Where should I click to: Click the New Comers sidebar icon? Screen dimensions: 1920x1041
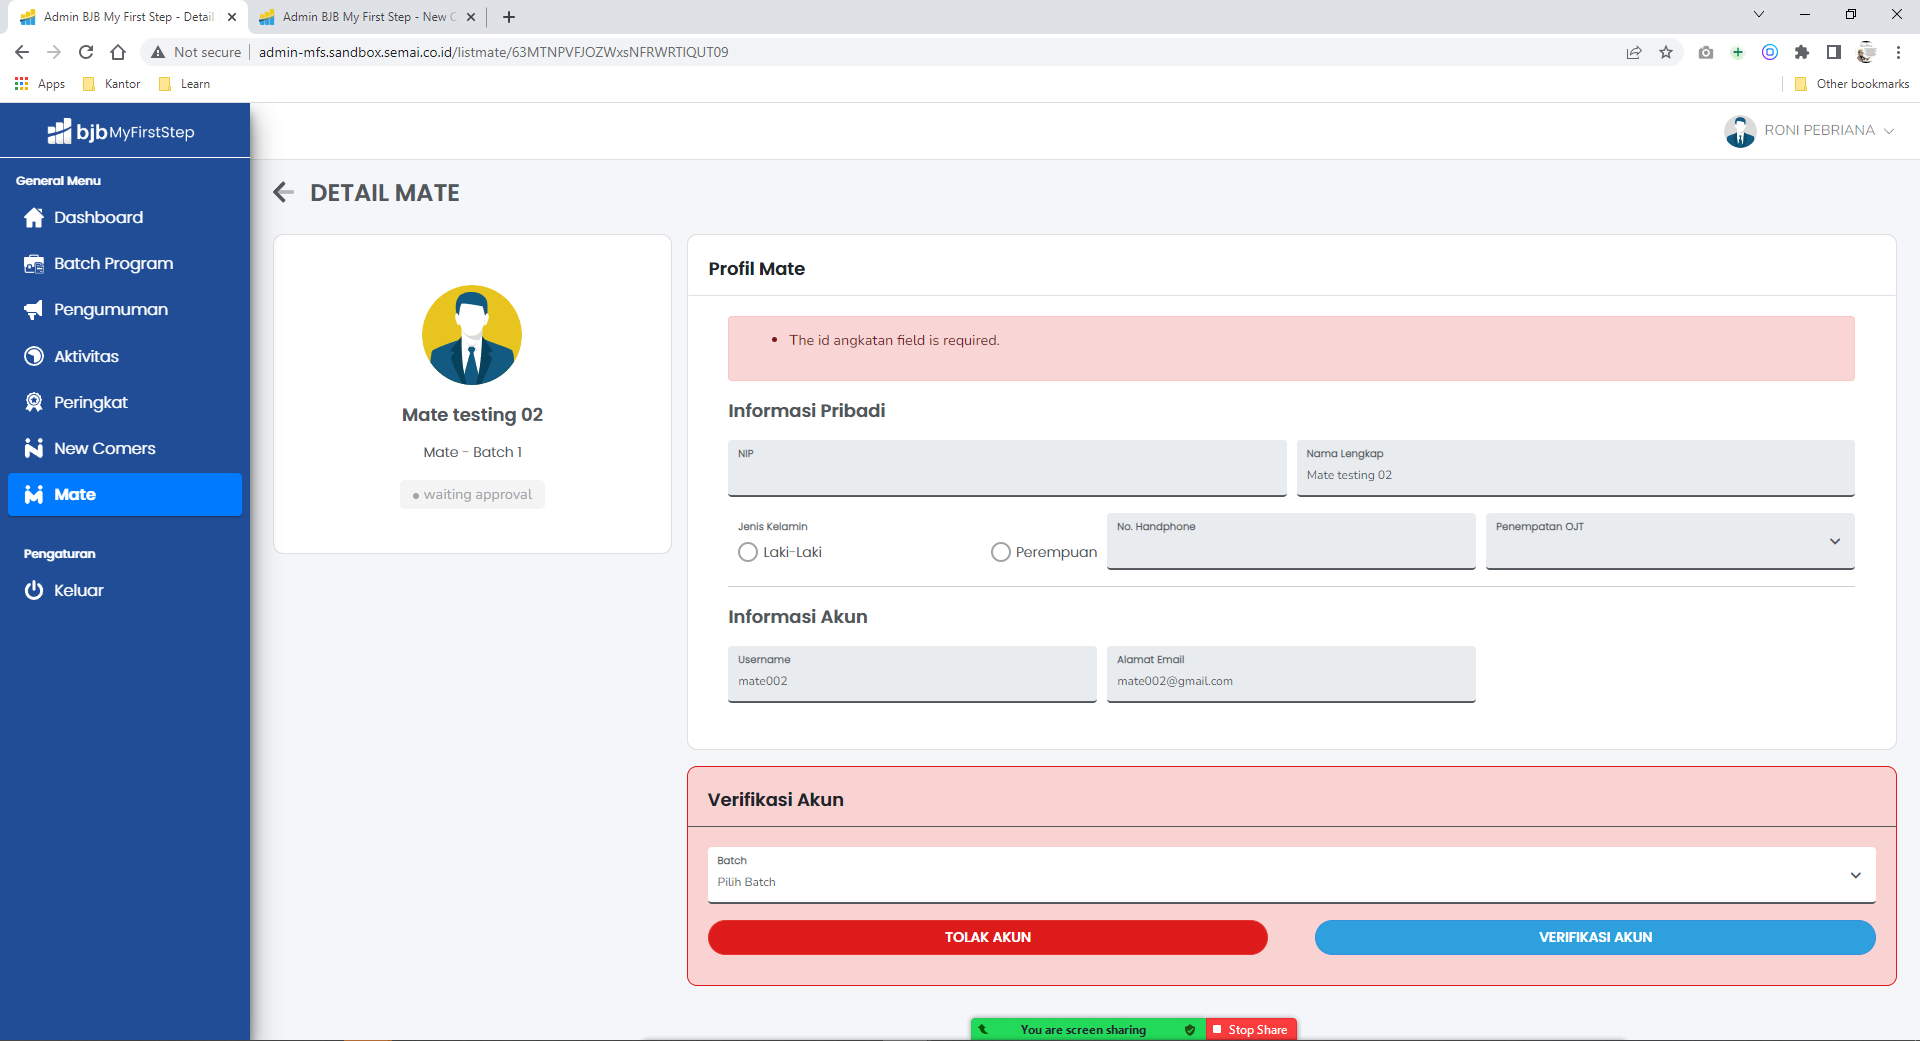pos(34,448)
